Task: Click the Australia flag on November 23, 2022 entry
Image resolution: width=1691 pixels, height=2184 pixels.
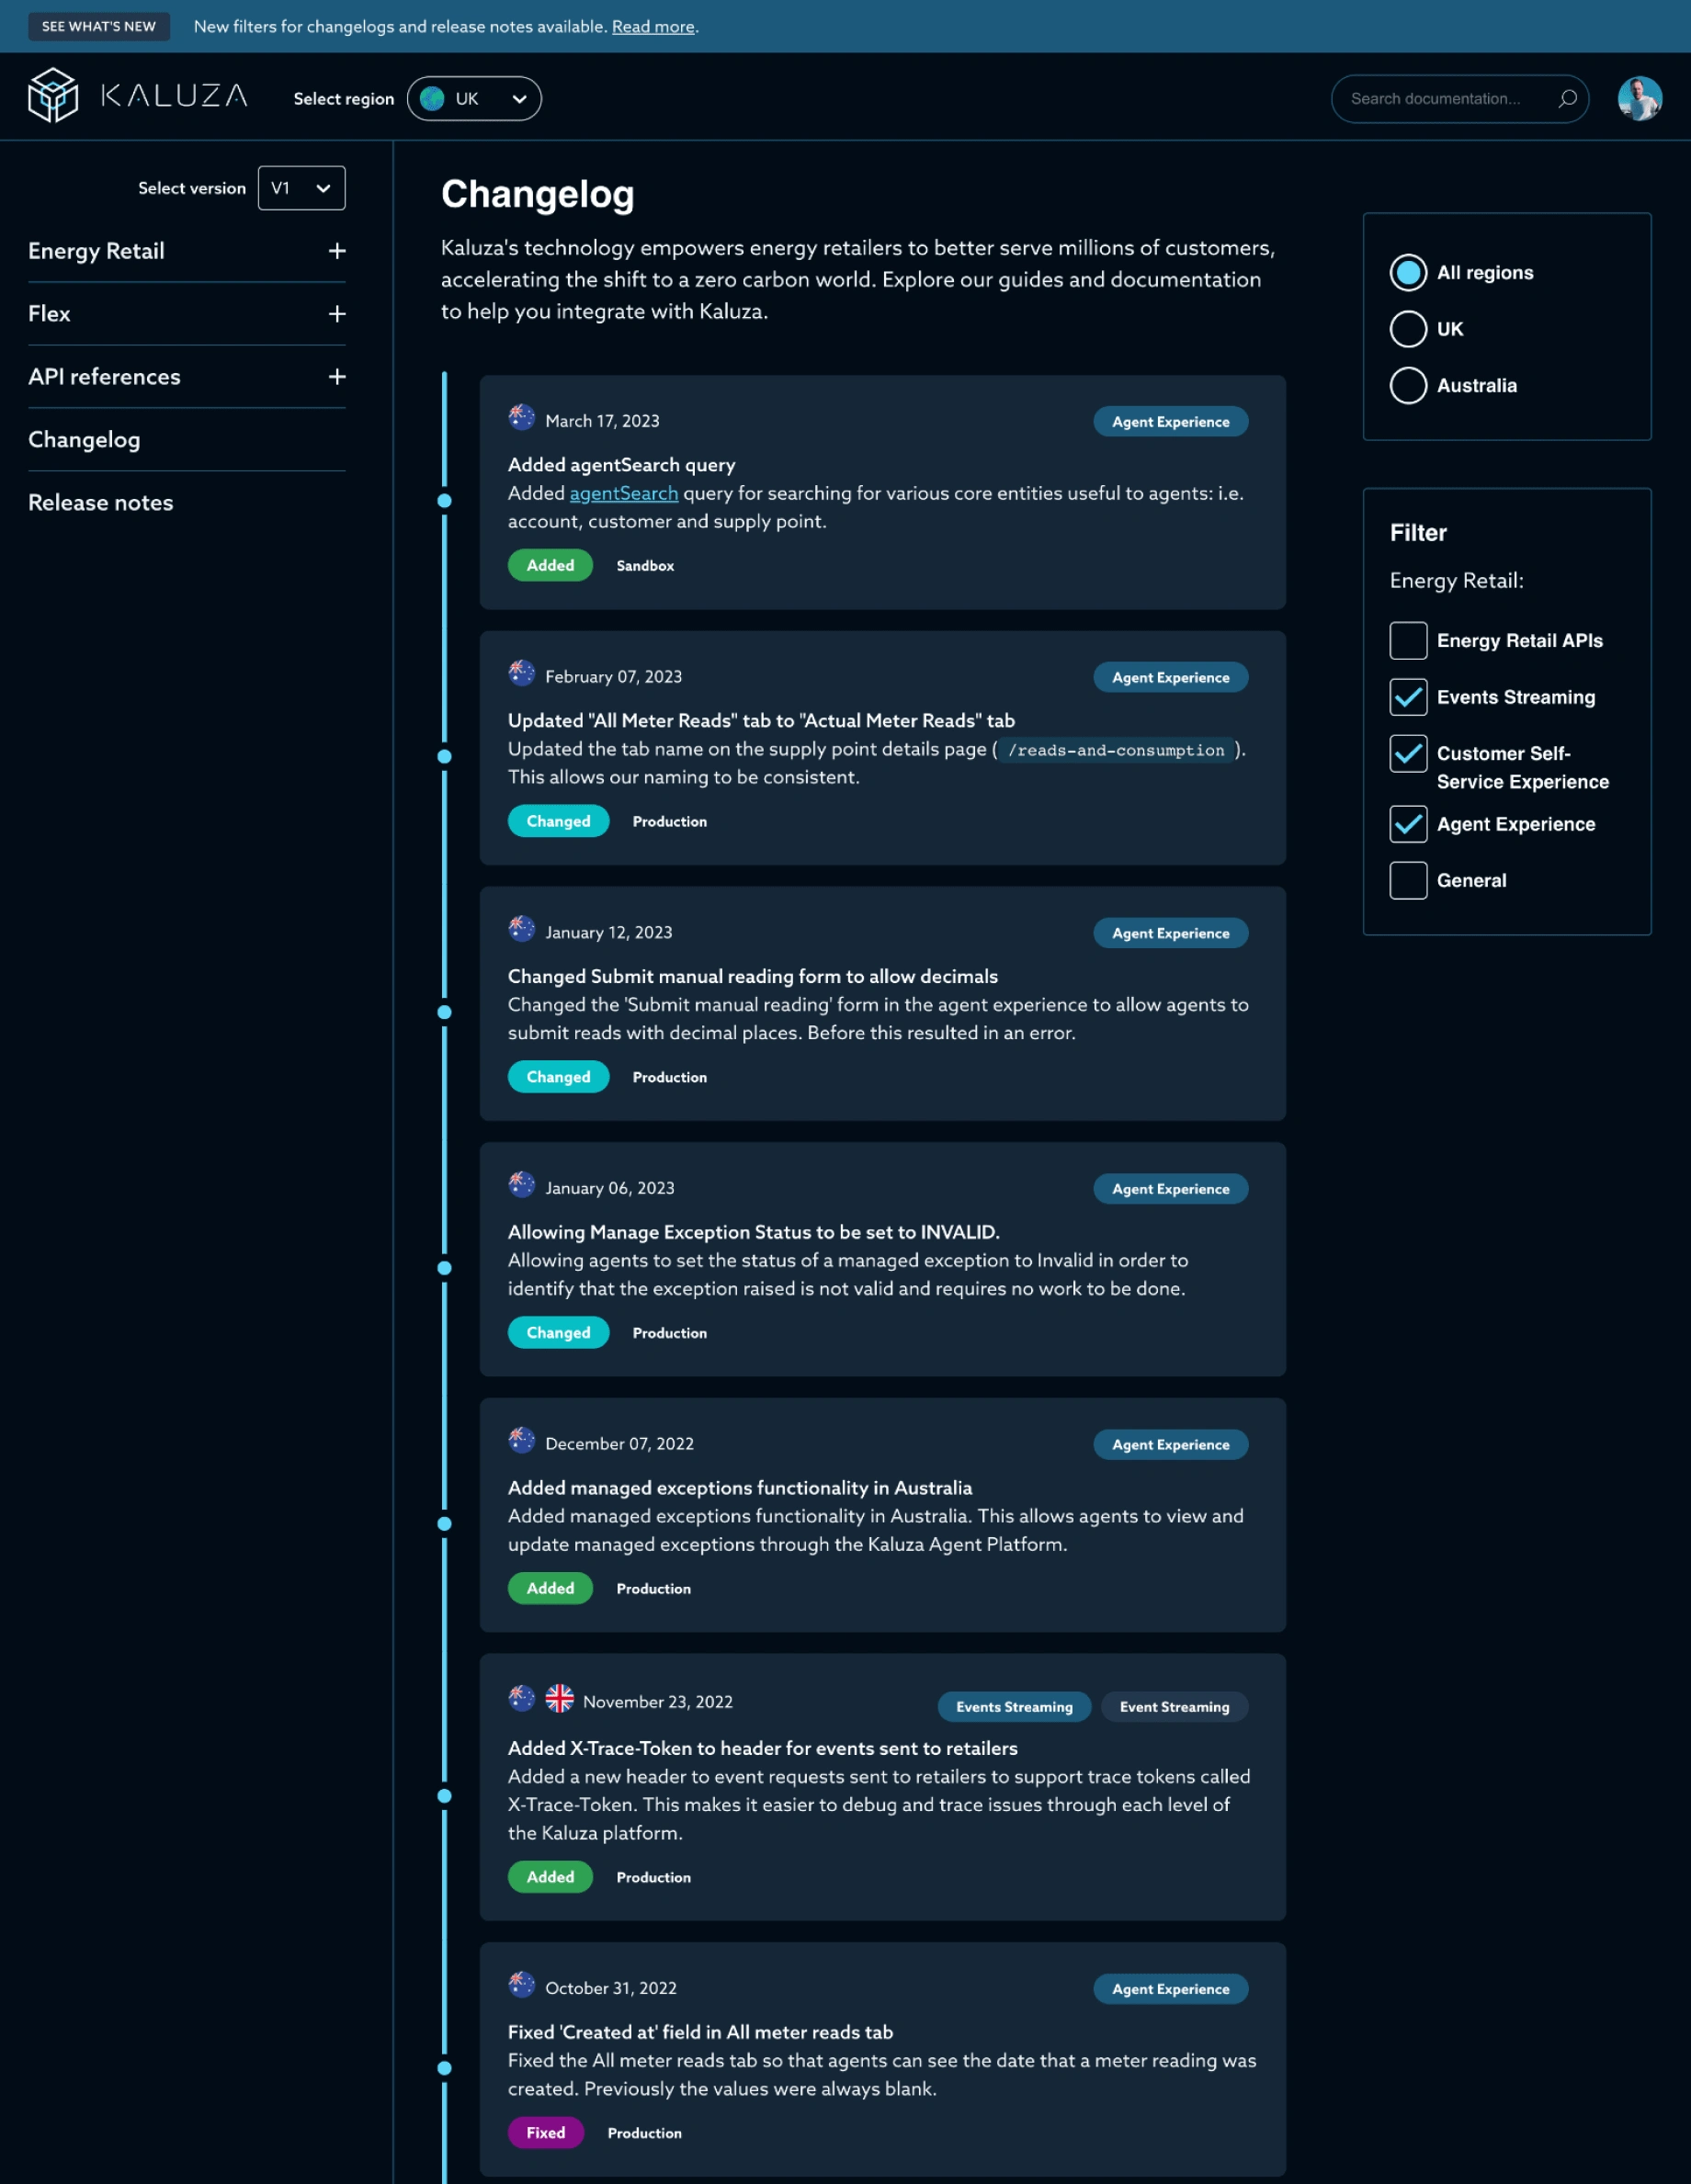Action: click(521, 1698)
